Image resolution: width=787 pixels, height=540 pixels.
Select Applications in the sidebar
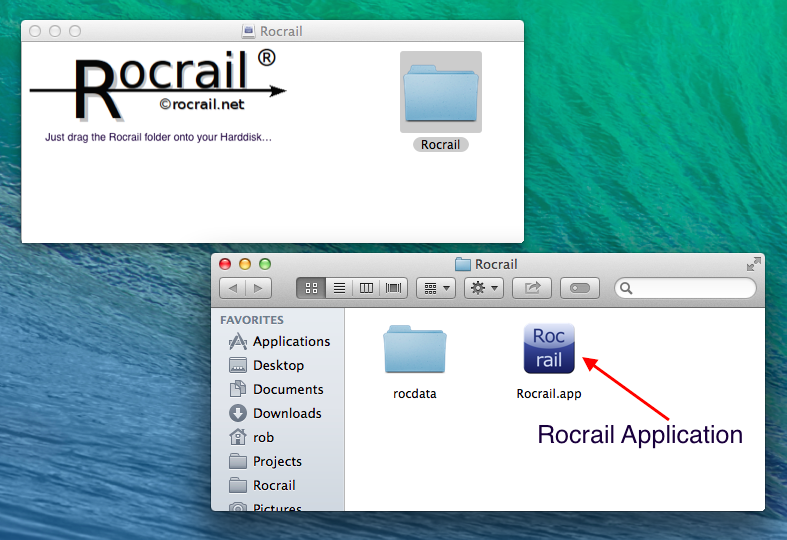point(290,341)
